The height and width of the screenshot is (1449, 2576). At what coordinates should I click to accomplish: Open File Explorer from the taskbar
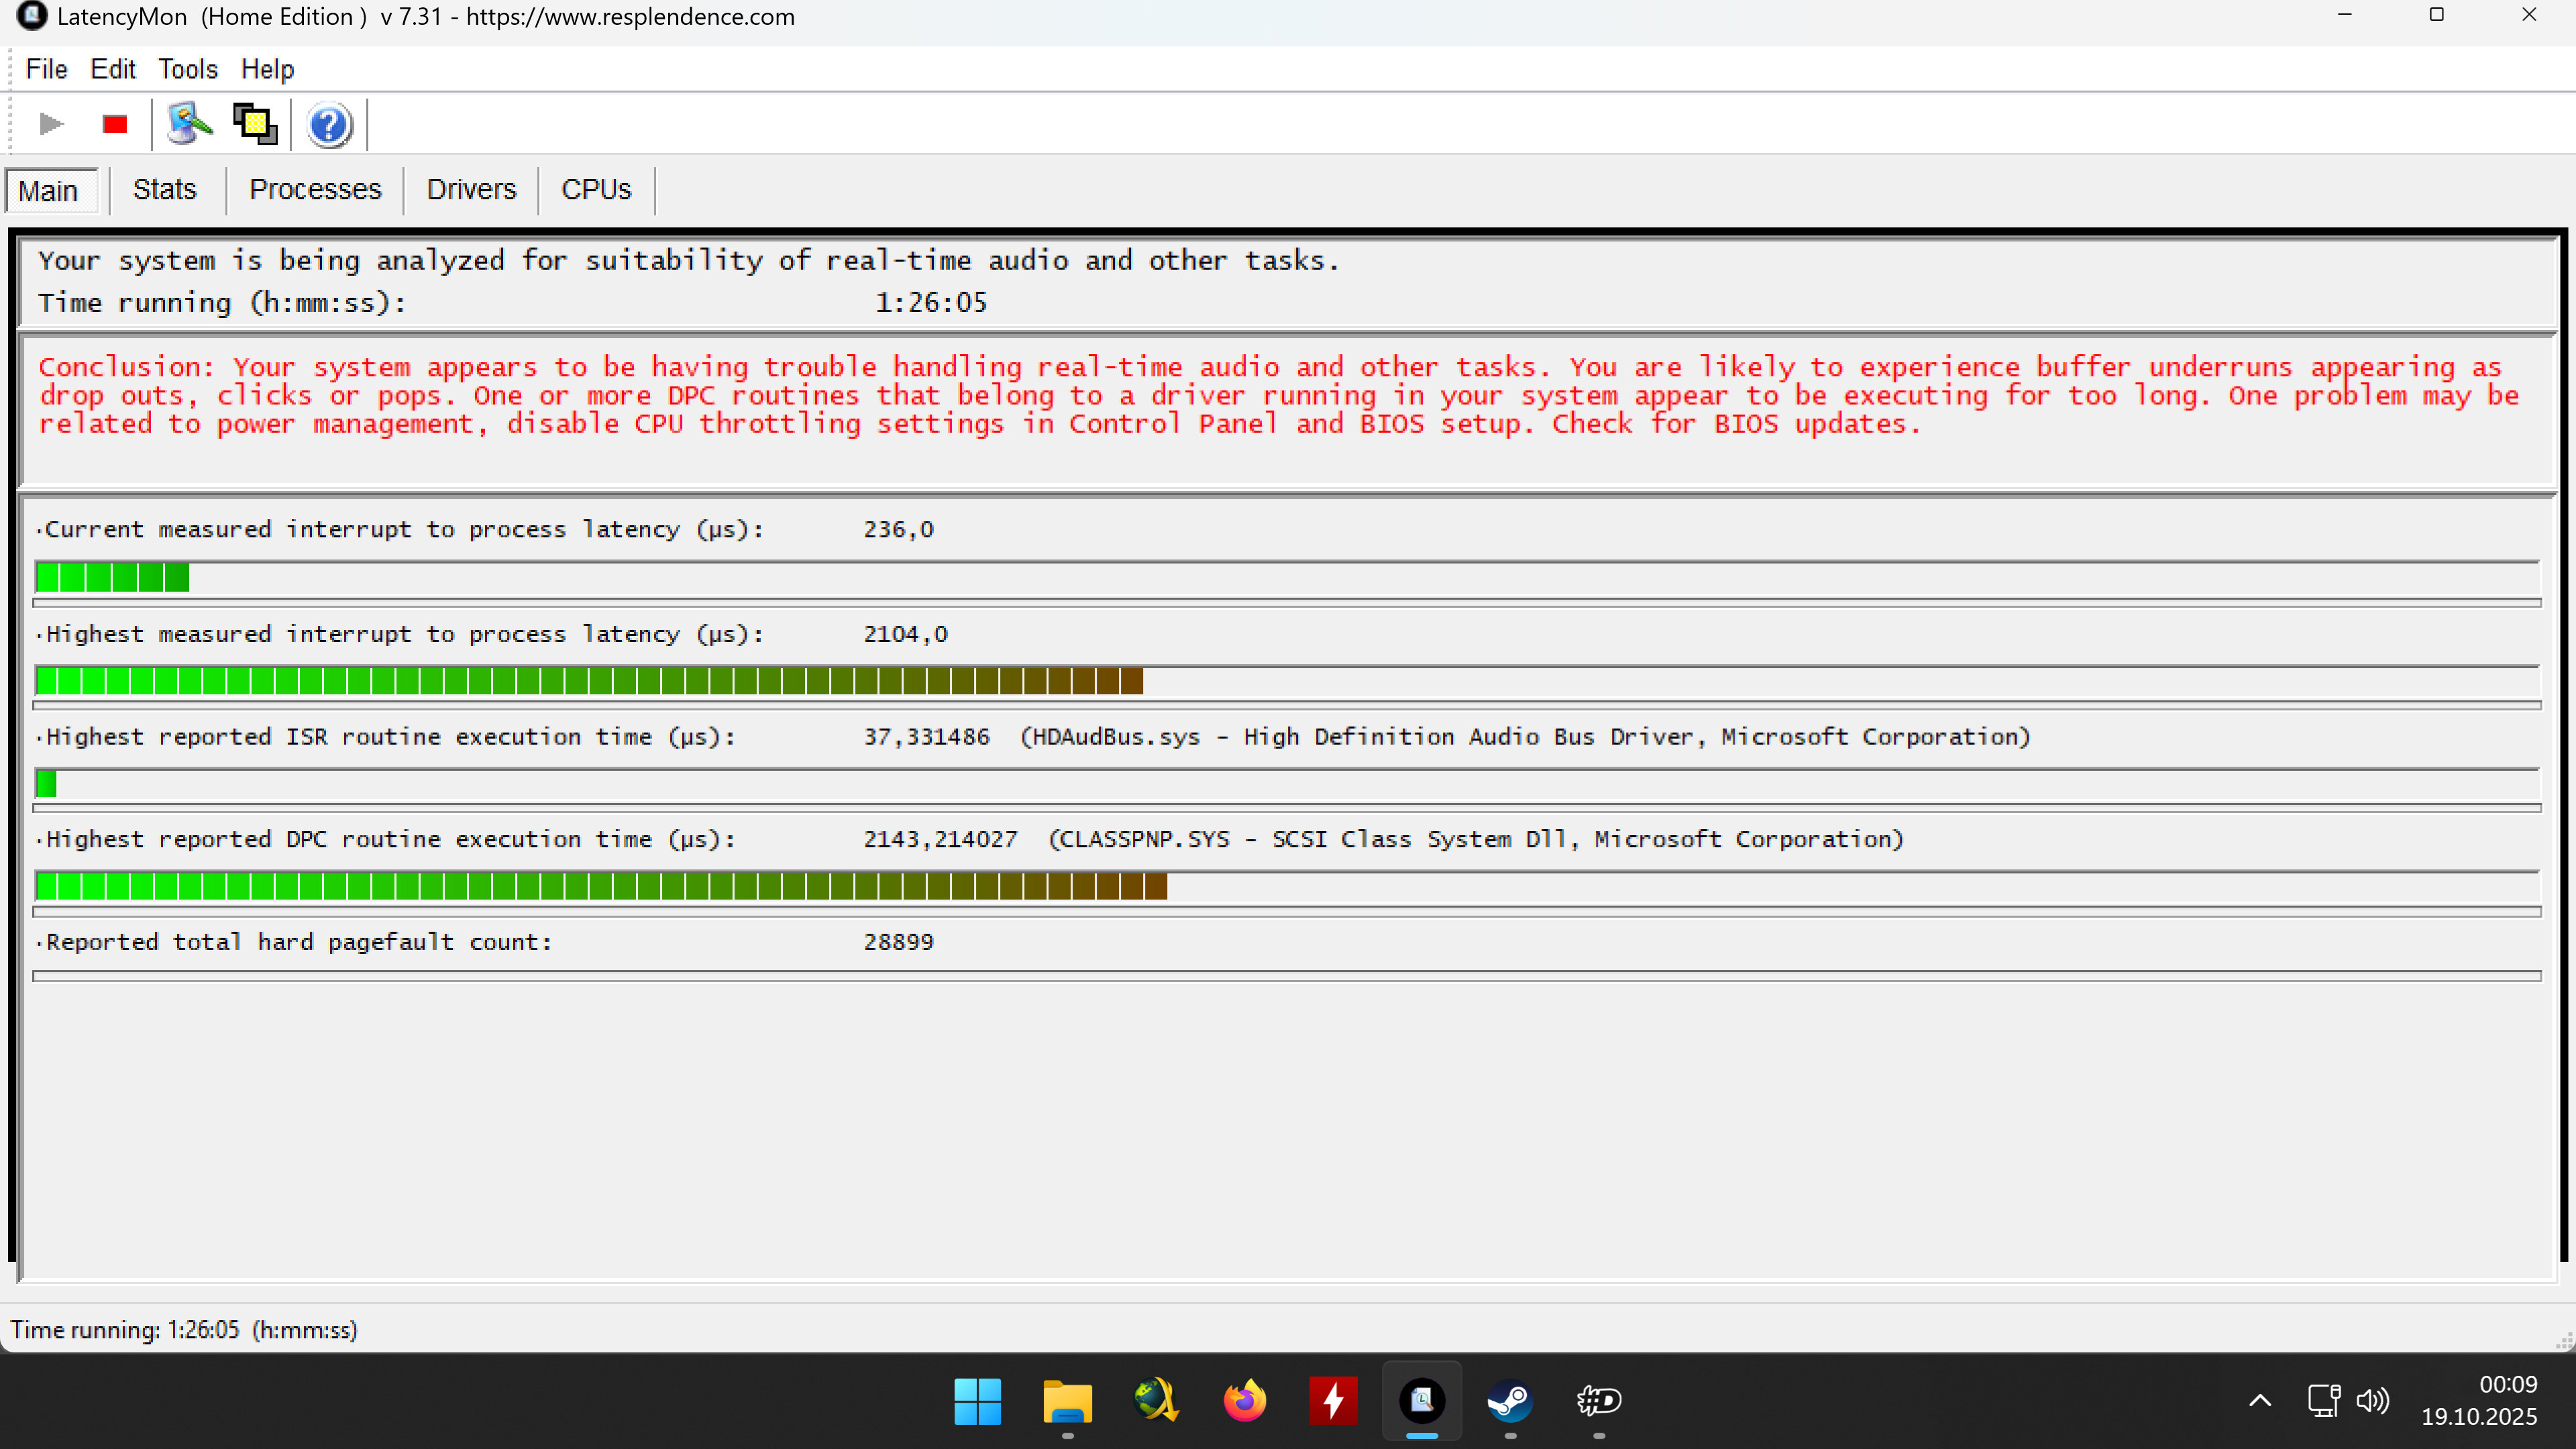click(1067, 1401)
